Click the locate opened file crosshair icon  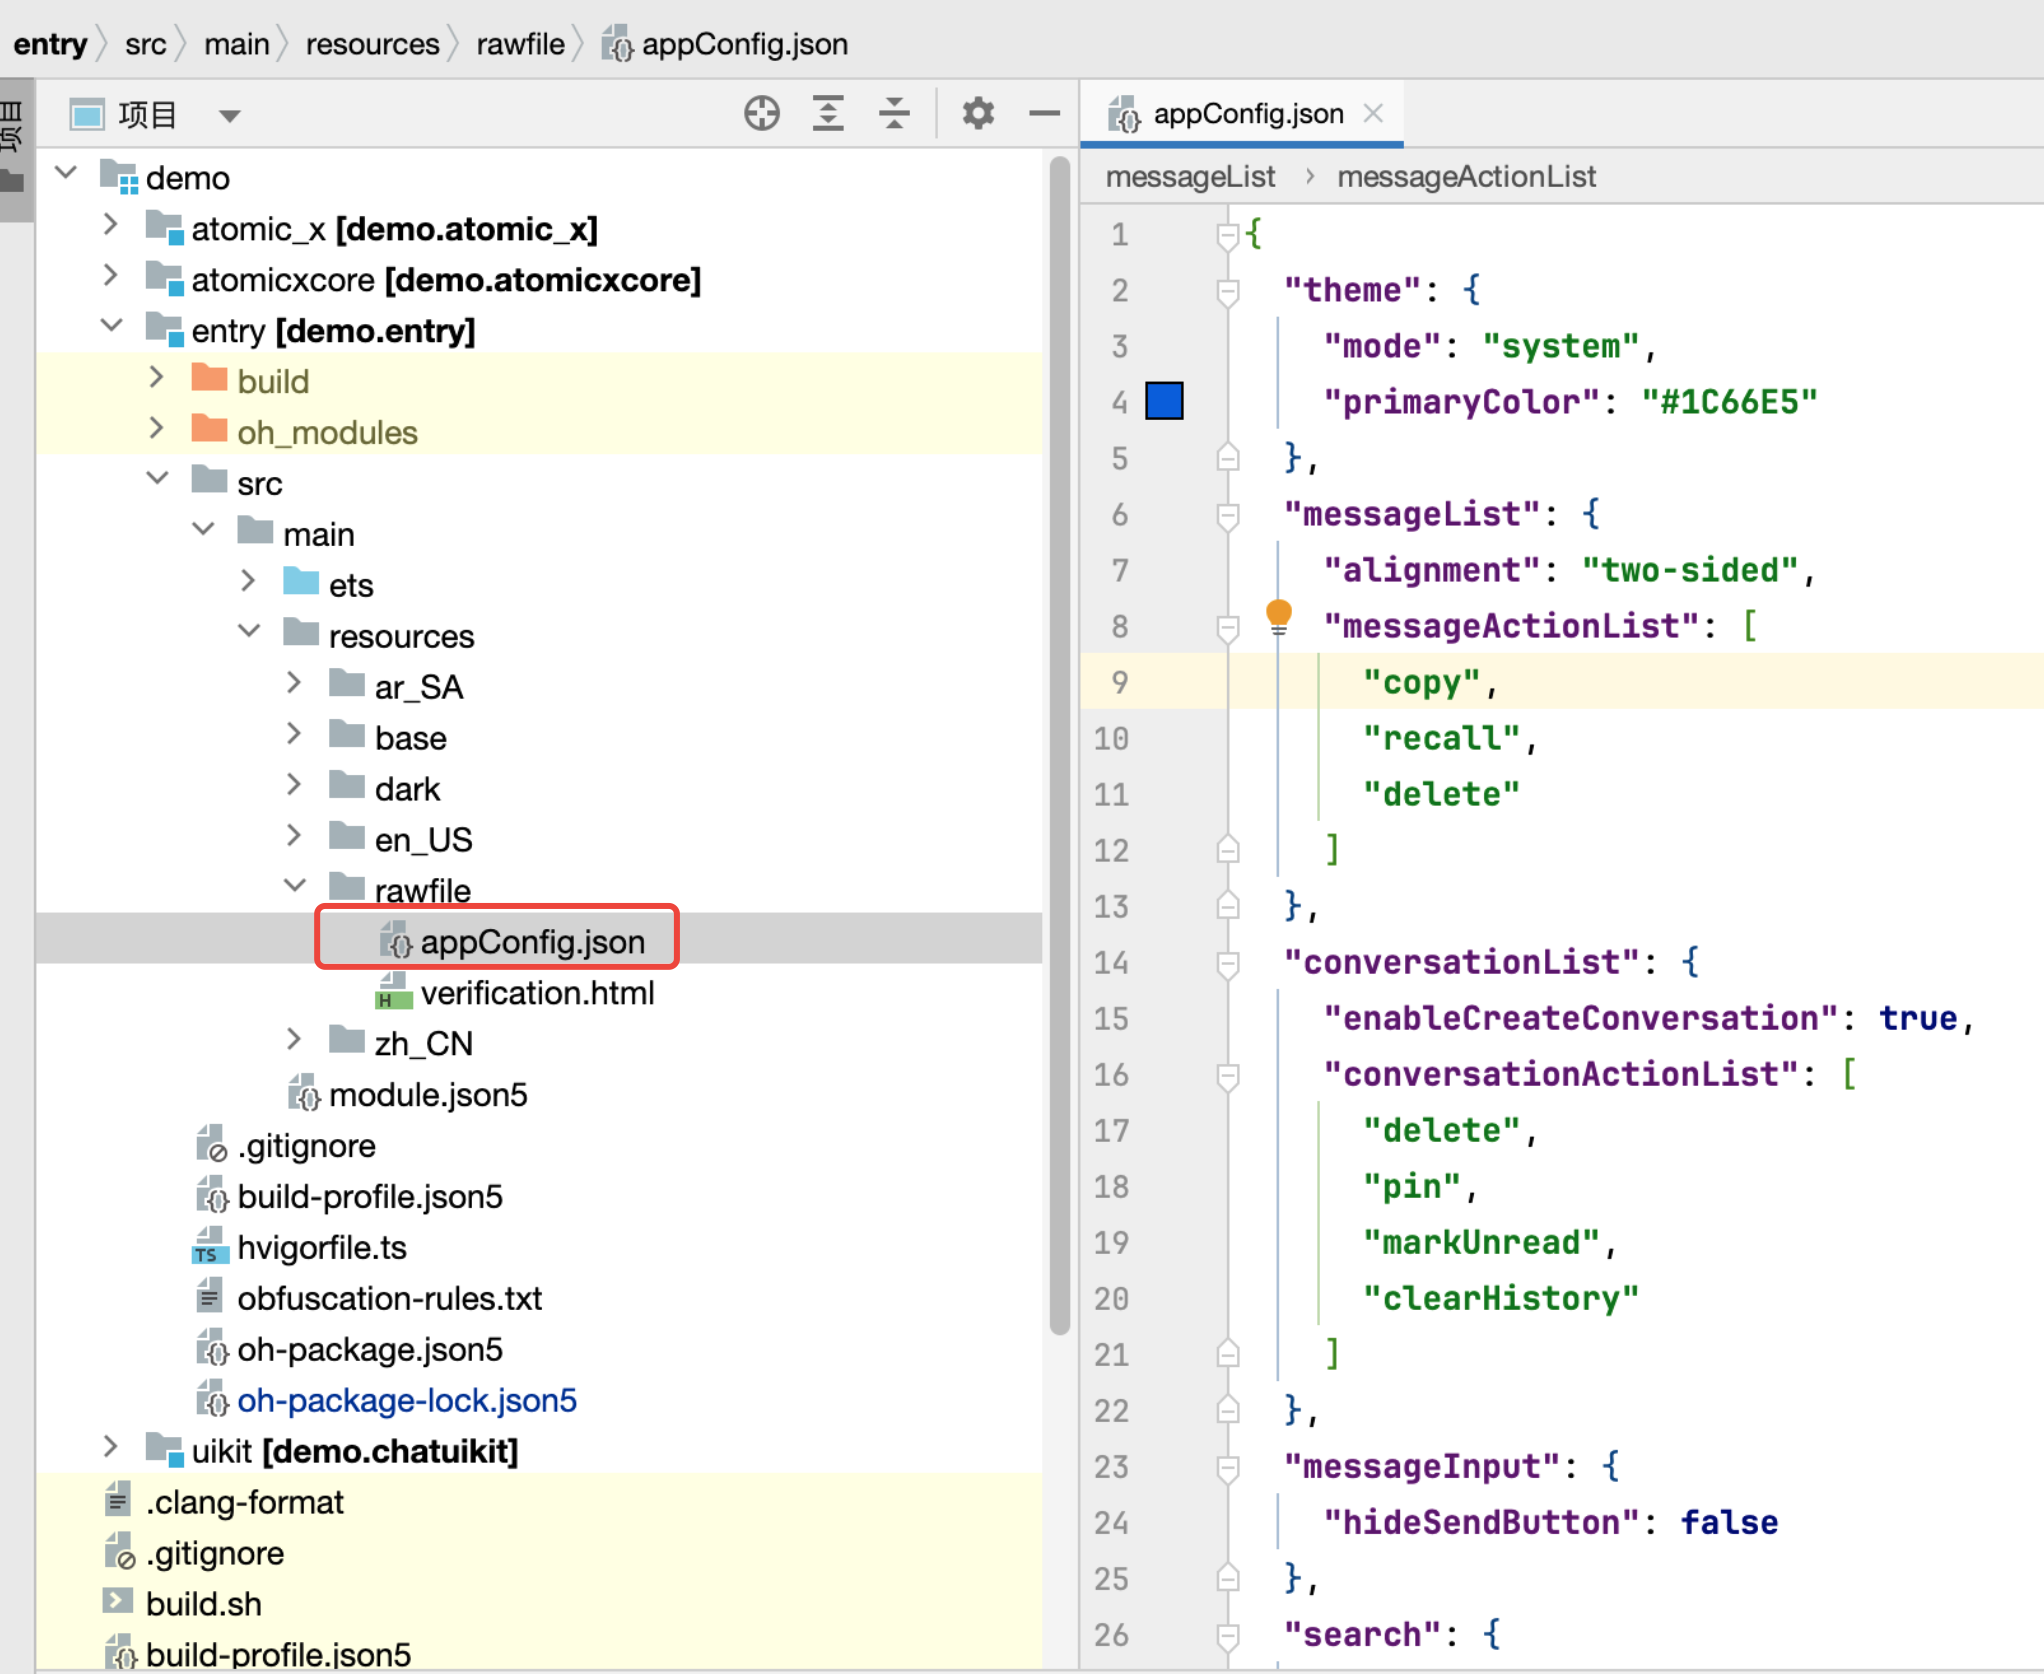[761, 114]
